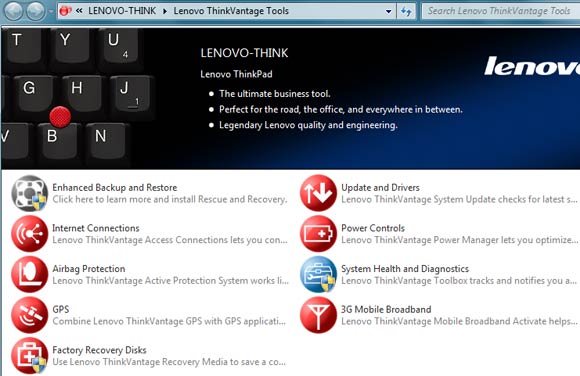Click the ThinkVantage System Update description text

459,199
